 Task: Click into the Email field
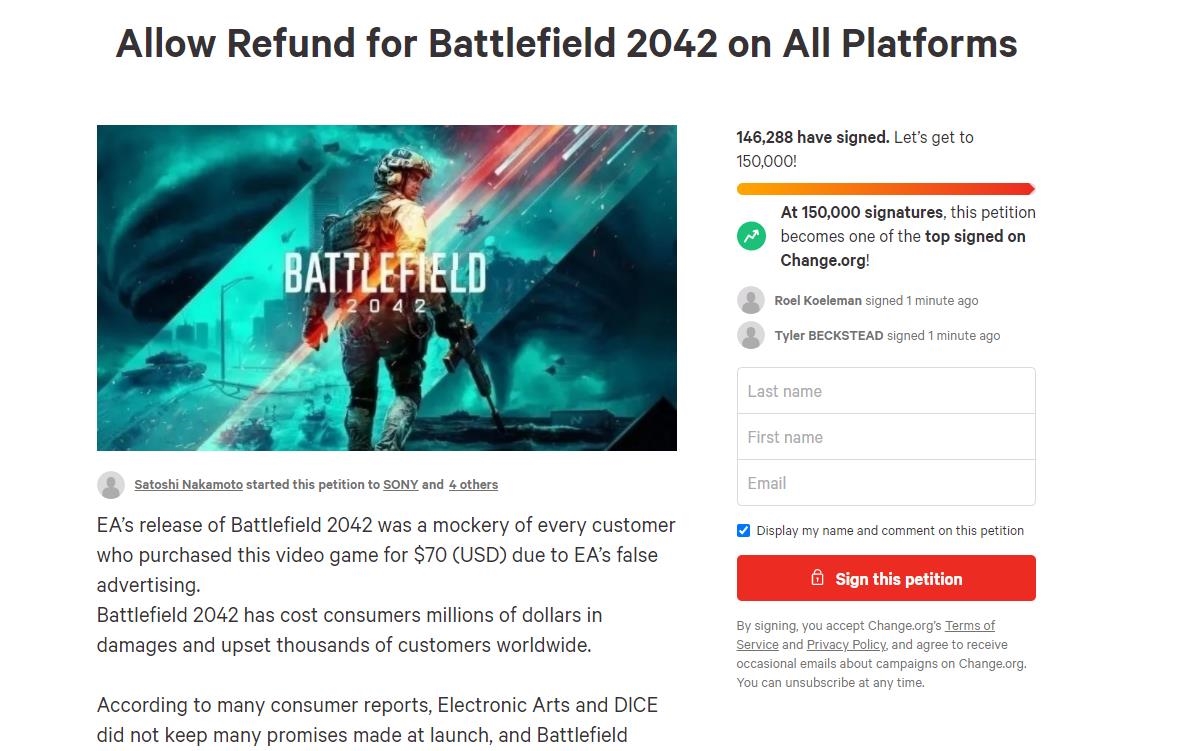click(x=886, y=483)
